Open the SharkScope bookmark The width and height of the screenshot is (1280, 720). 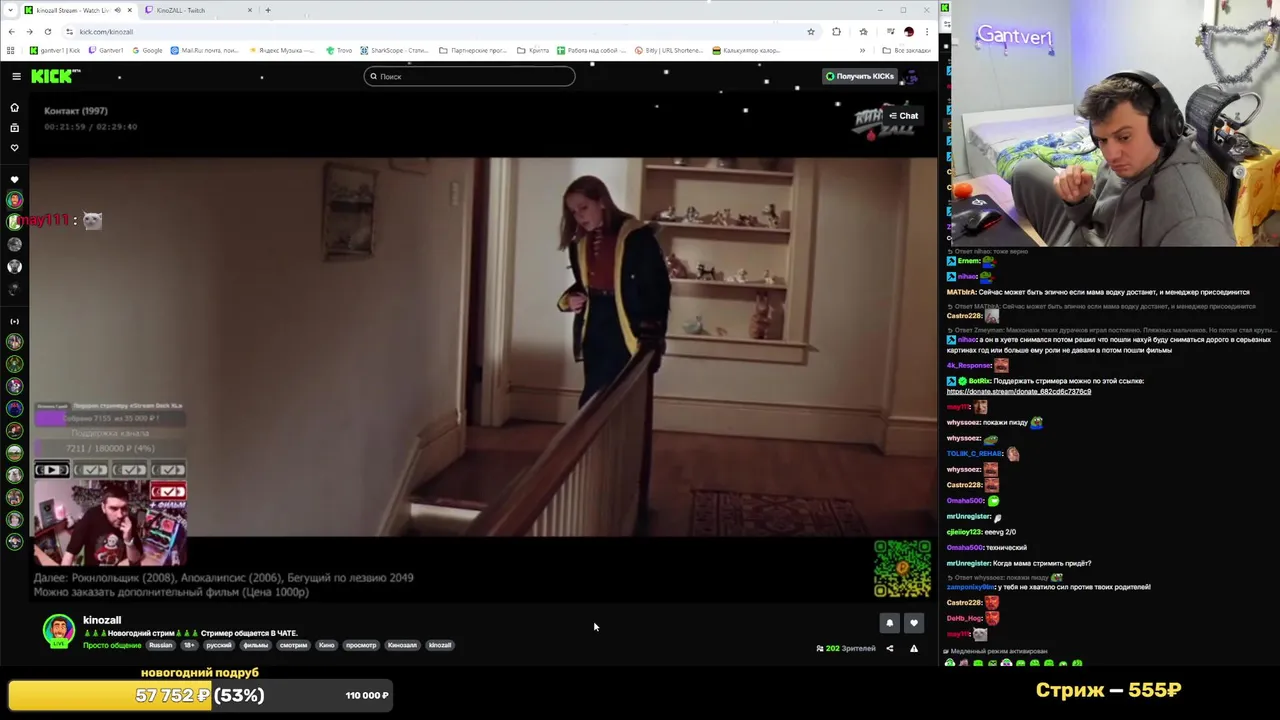[x=395, y=50]
